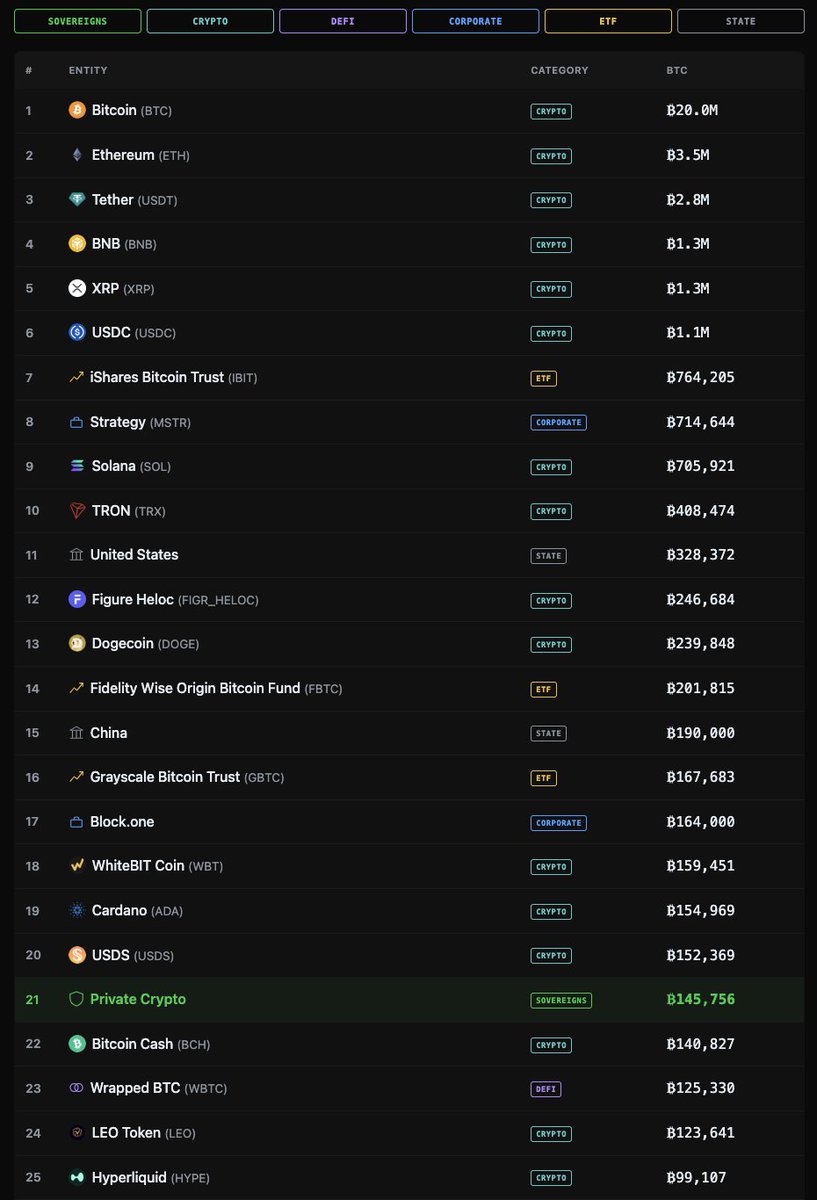Click the Ethereum diamond icon

77,155
